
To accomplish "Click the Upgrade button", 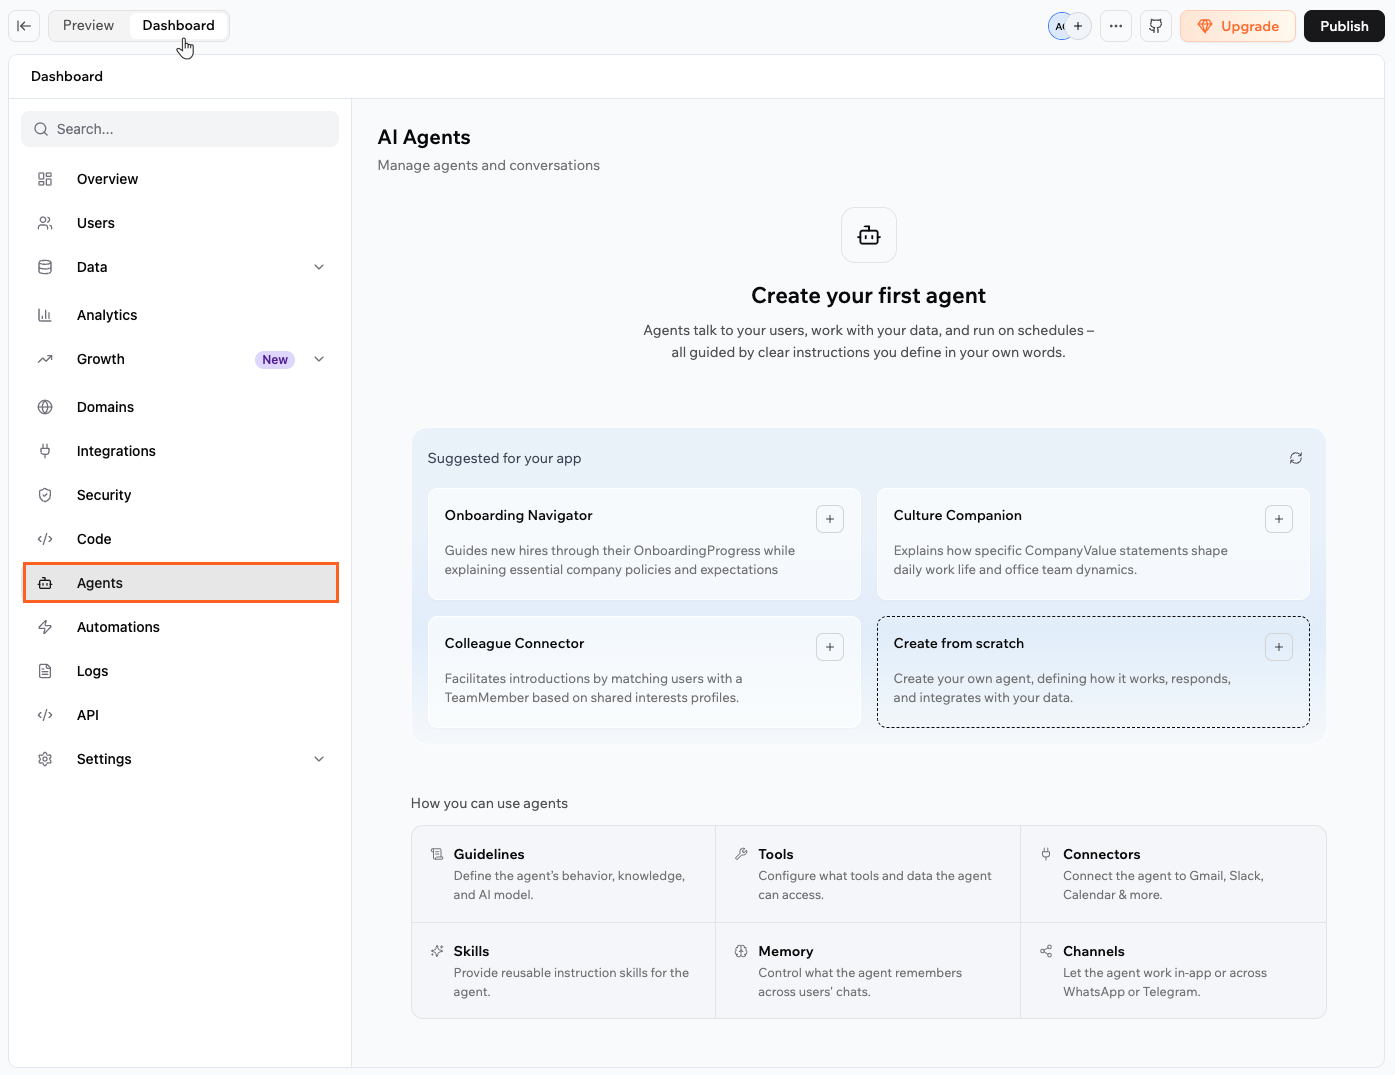I will coord(1238,26).
